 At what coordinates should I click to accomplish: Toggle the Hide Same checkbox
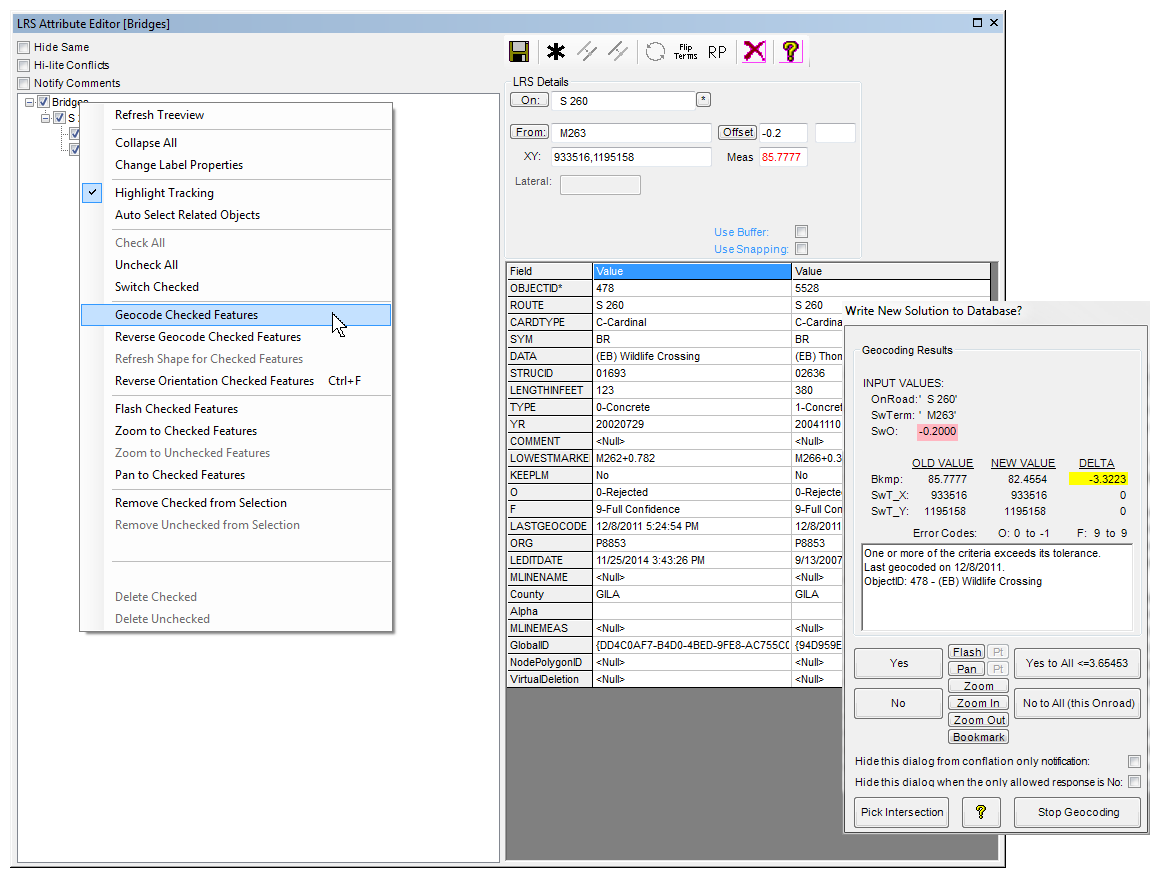(24, 47)
